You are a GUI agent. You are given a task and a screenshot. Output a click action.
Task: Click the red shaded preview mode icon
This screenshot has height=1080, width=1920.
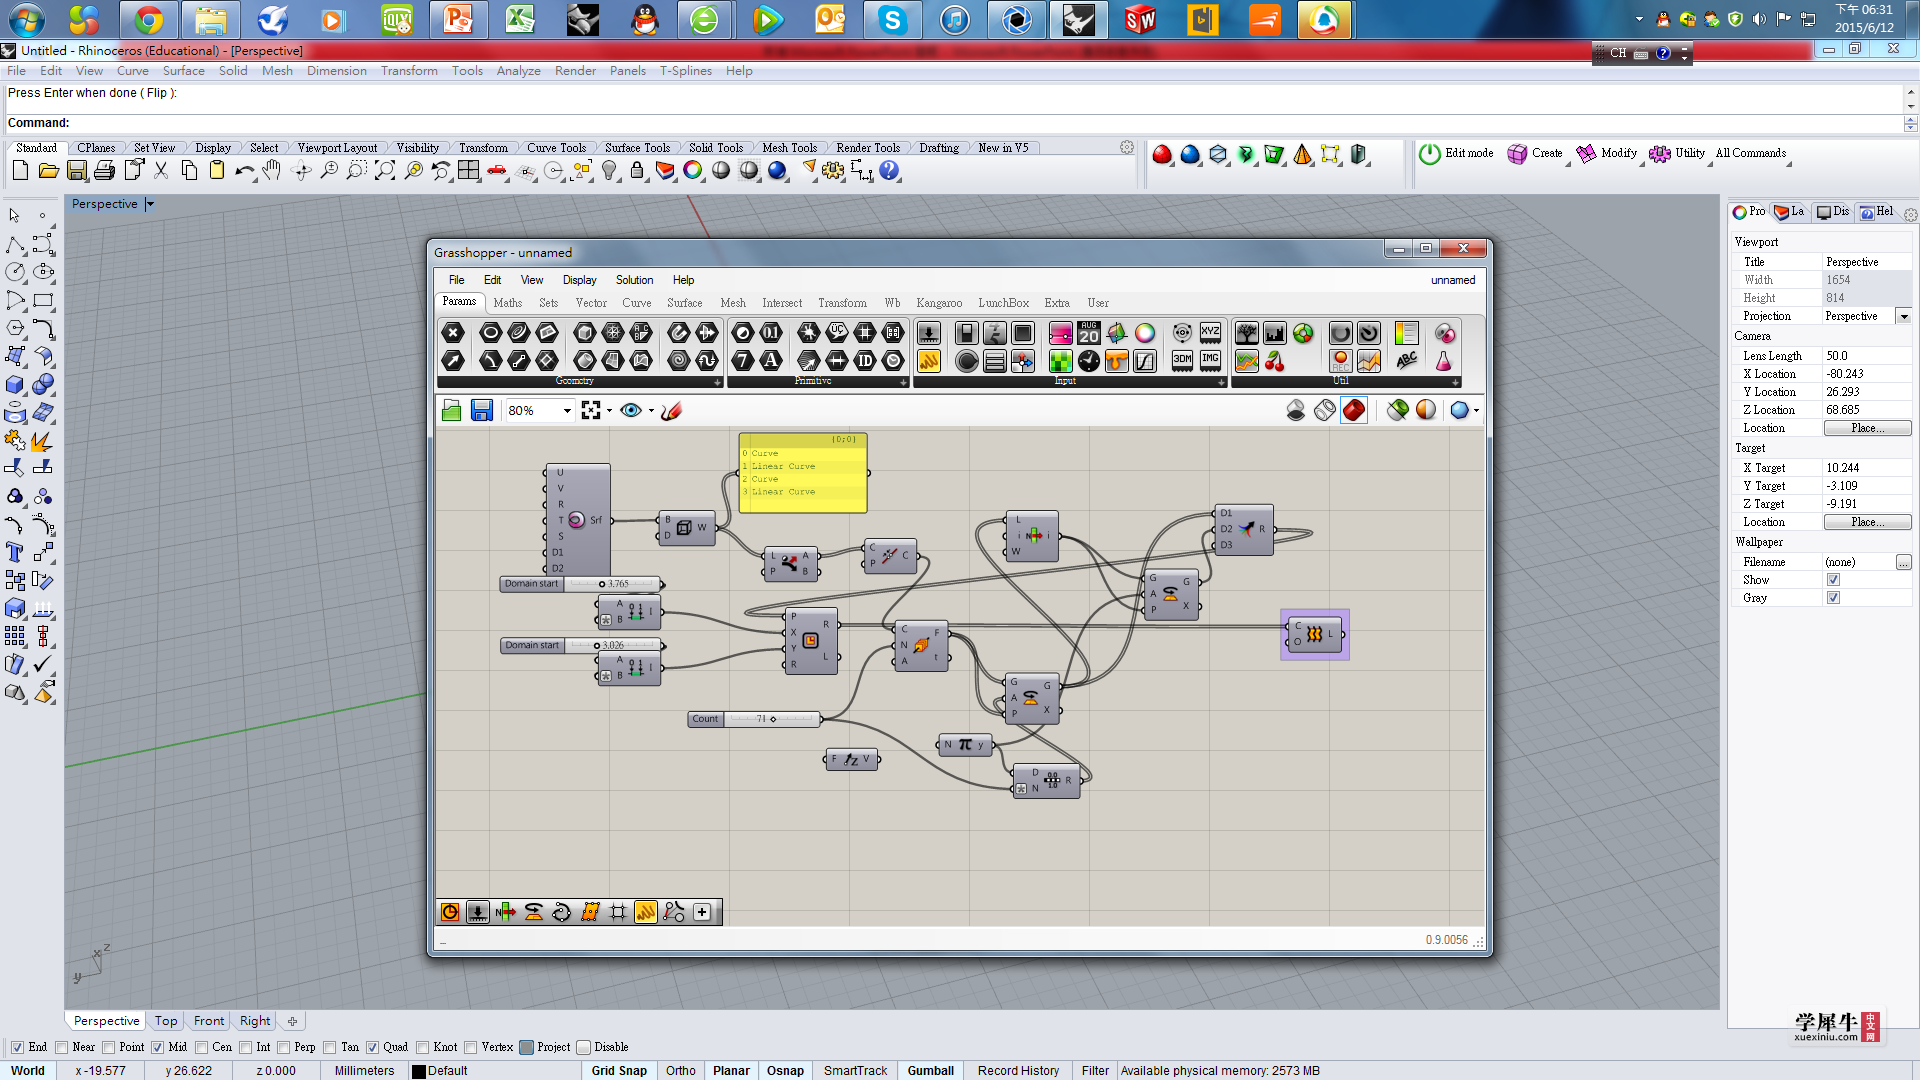(1354, 410)
